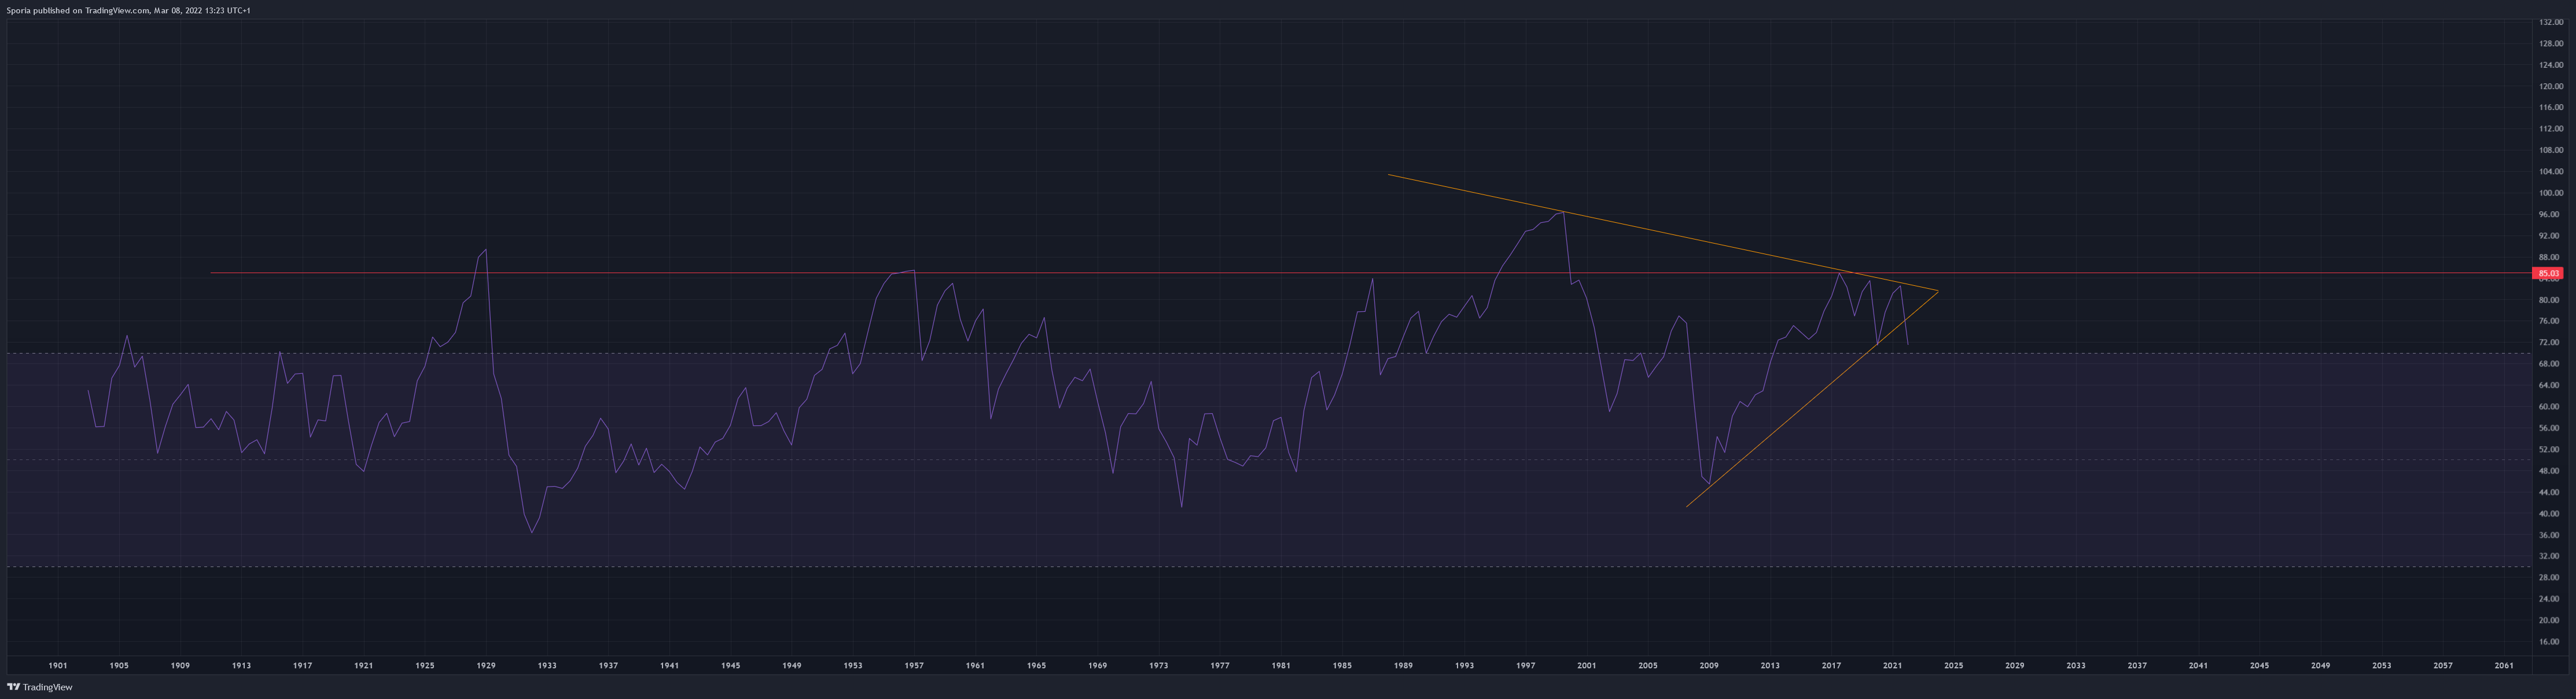2576x699 pixels.
Task: Click the 2013 year label on time axis
Action: (1770, 665)
